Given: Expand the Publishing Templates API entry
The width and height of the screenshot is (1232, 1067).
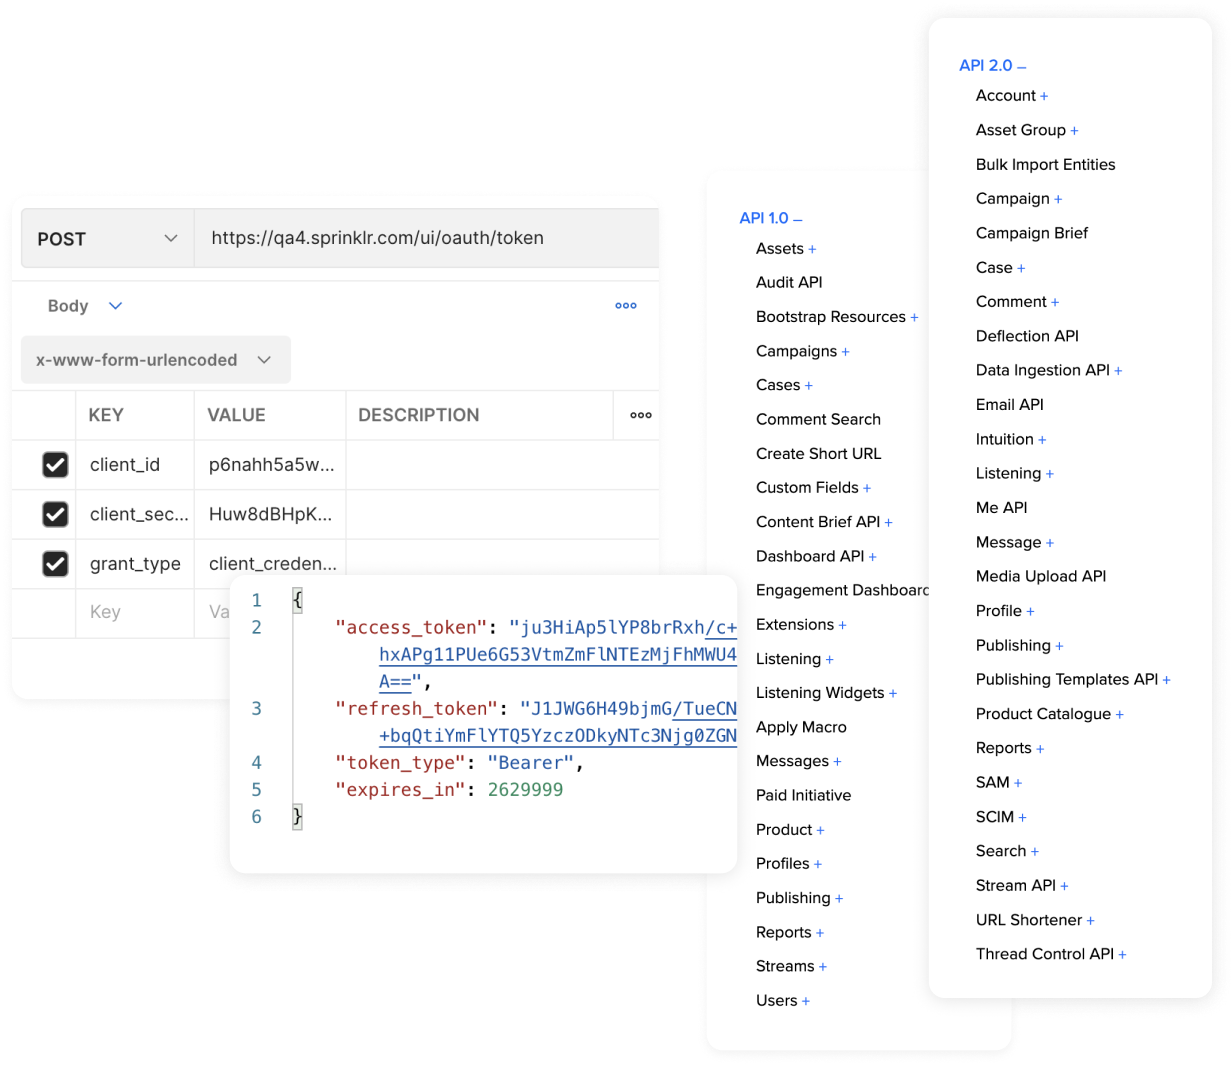Looking at the screenshot, I should 1167,679.
